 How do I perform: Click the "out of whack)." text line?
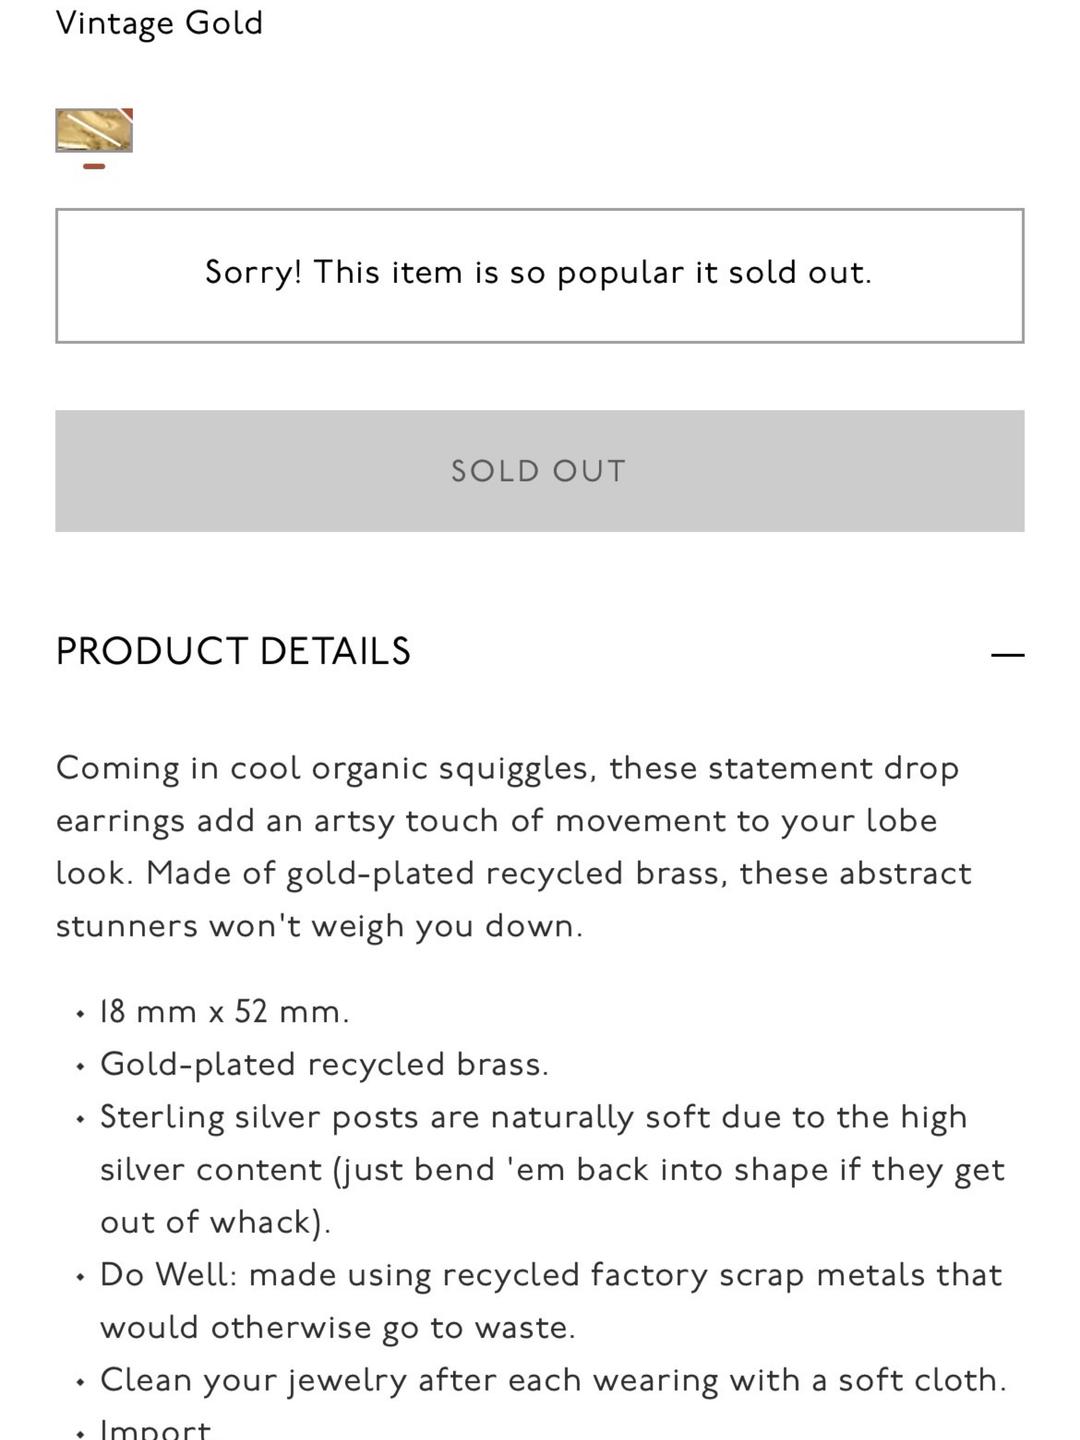point(215,1222)
